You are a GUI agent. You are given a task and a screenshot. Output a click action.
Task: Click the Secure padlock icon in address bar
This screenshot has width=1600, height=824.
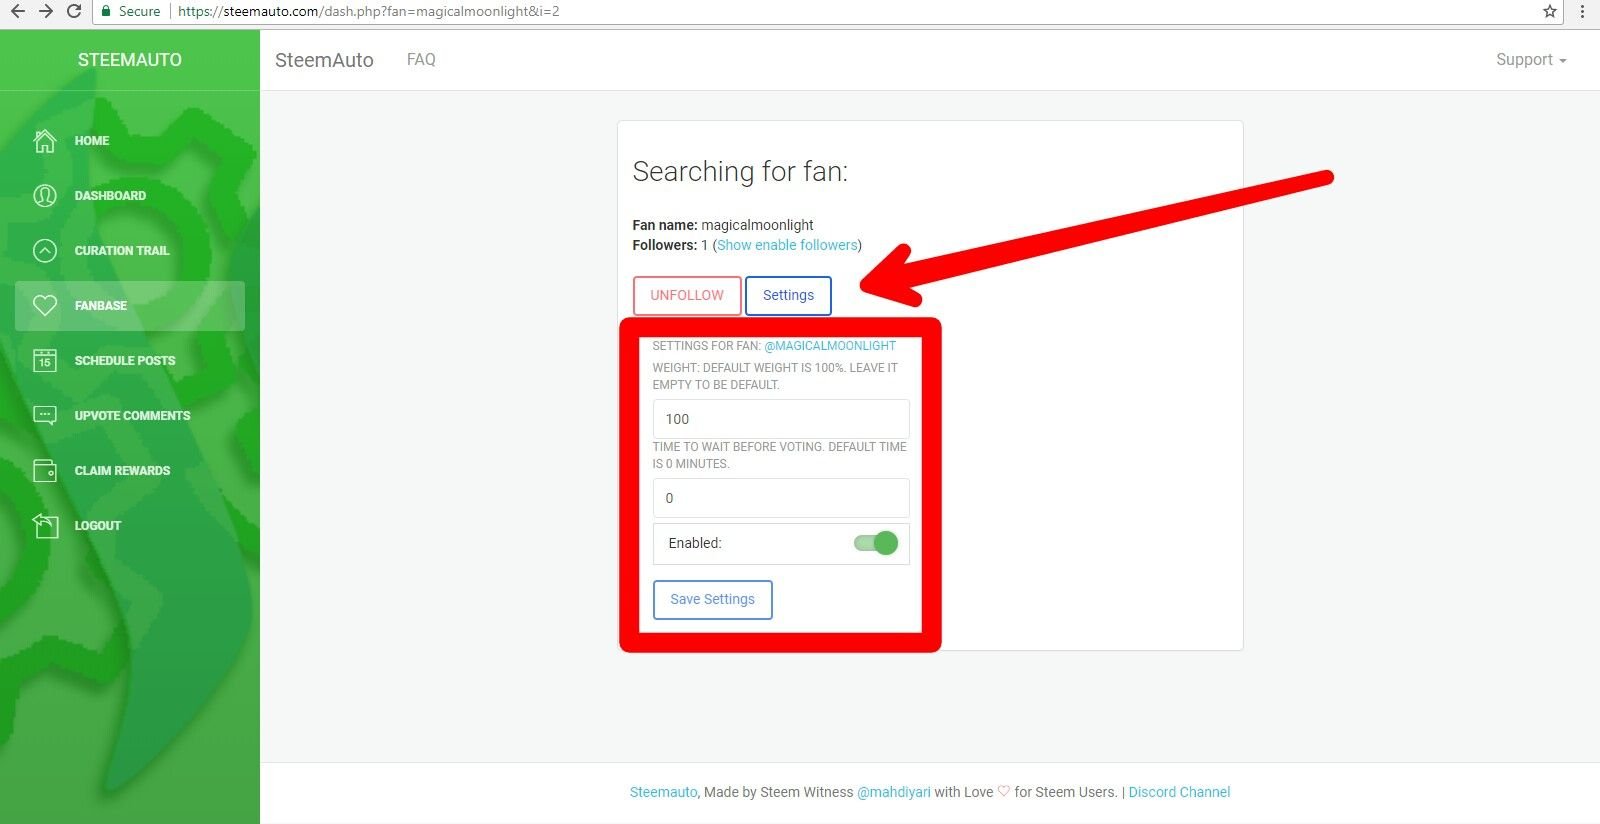[x=106, y=11]
